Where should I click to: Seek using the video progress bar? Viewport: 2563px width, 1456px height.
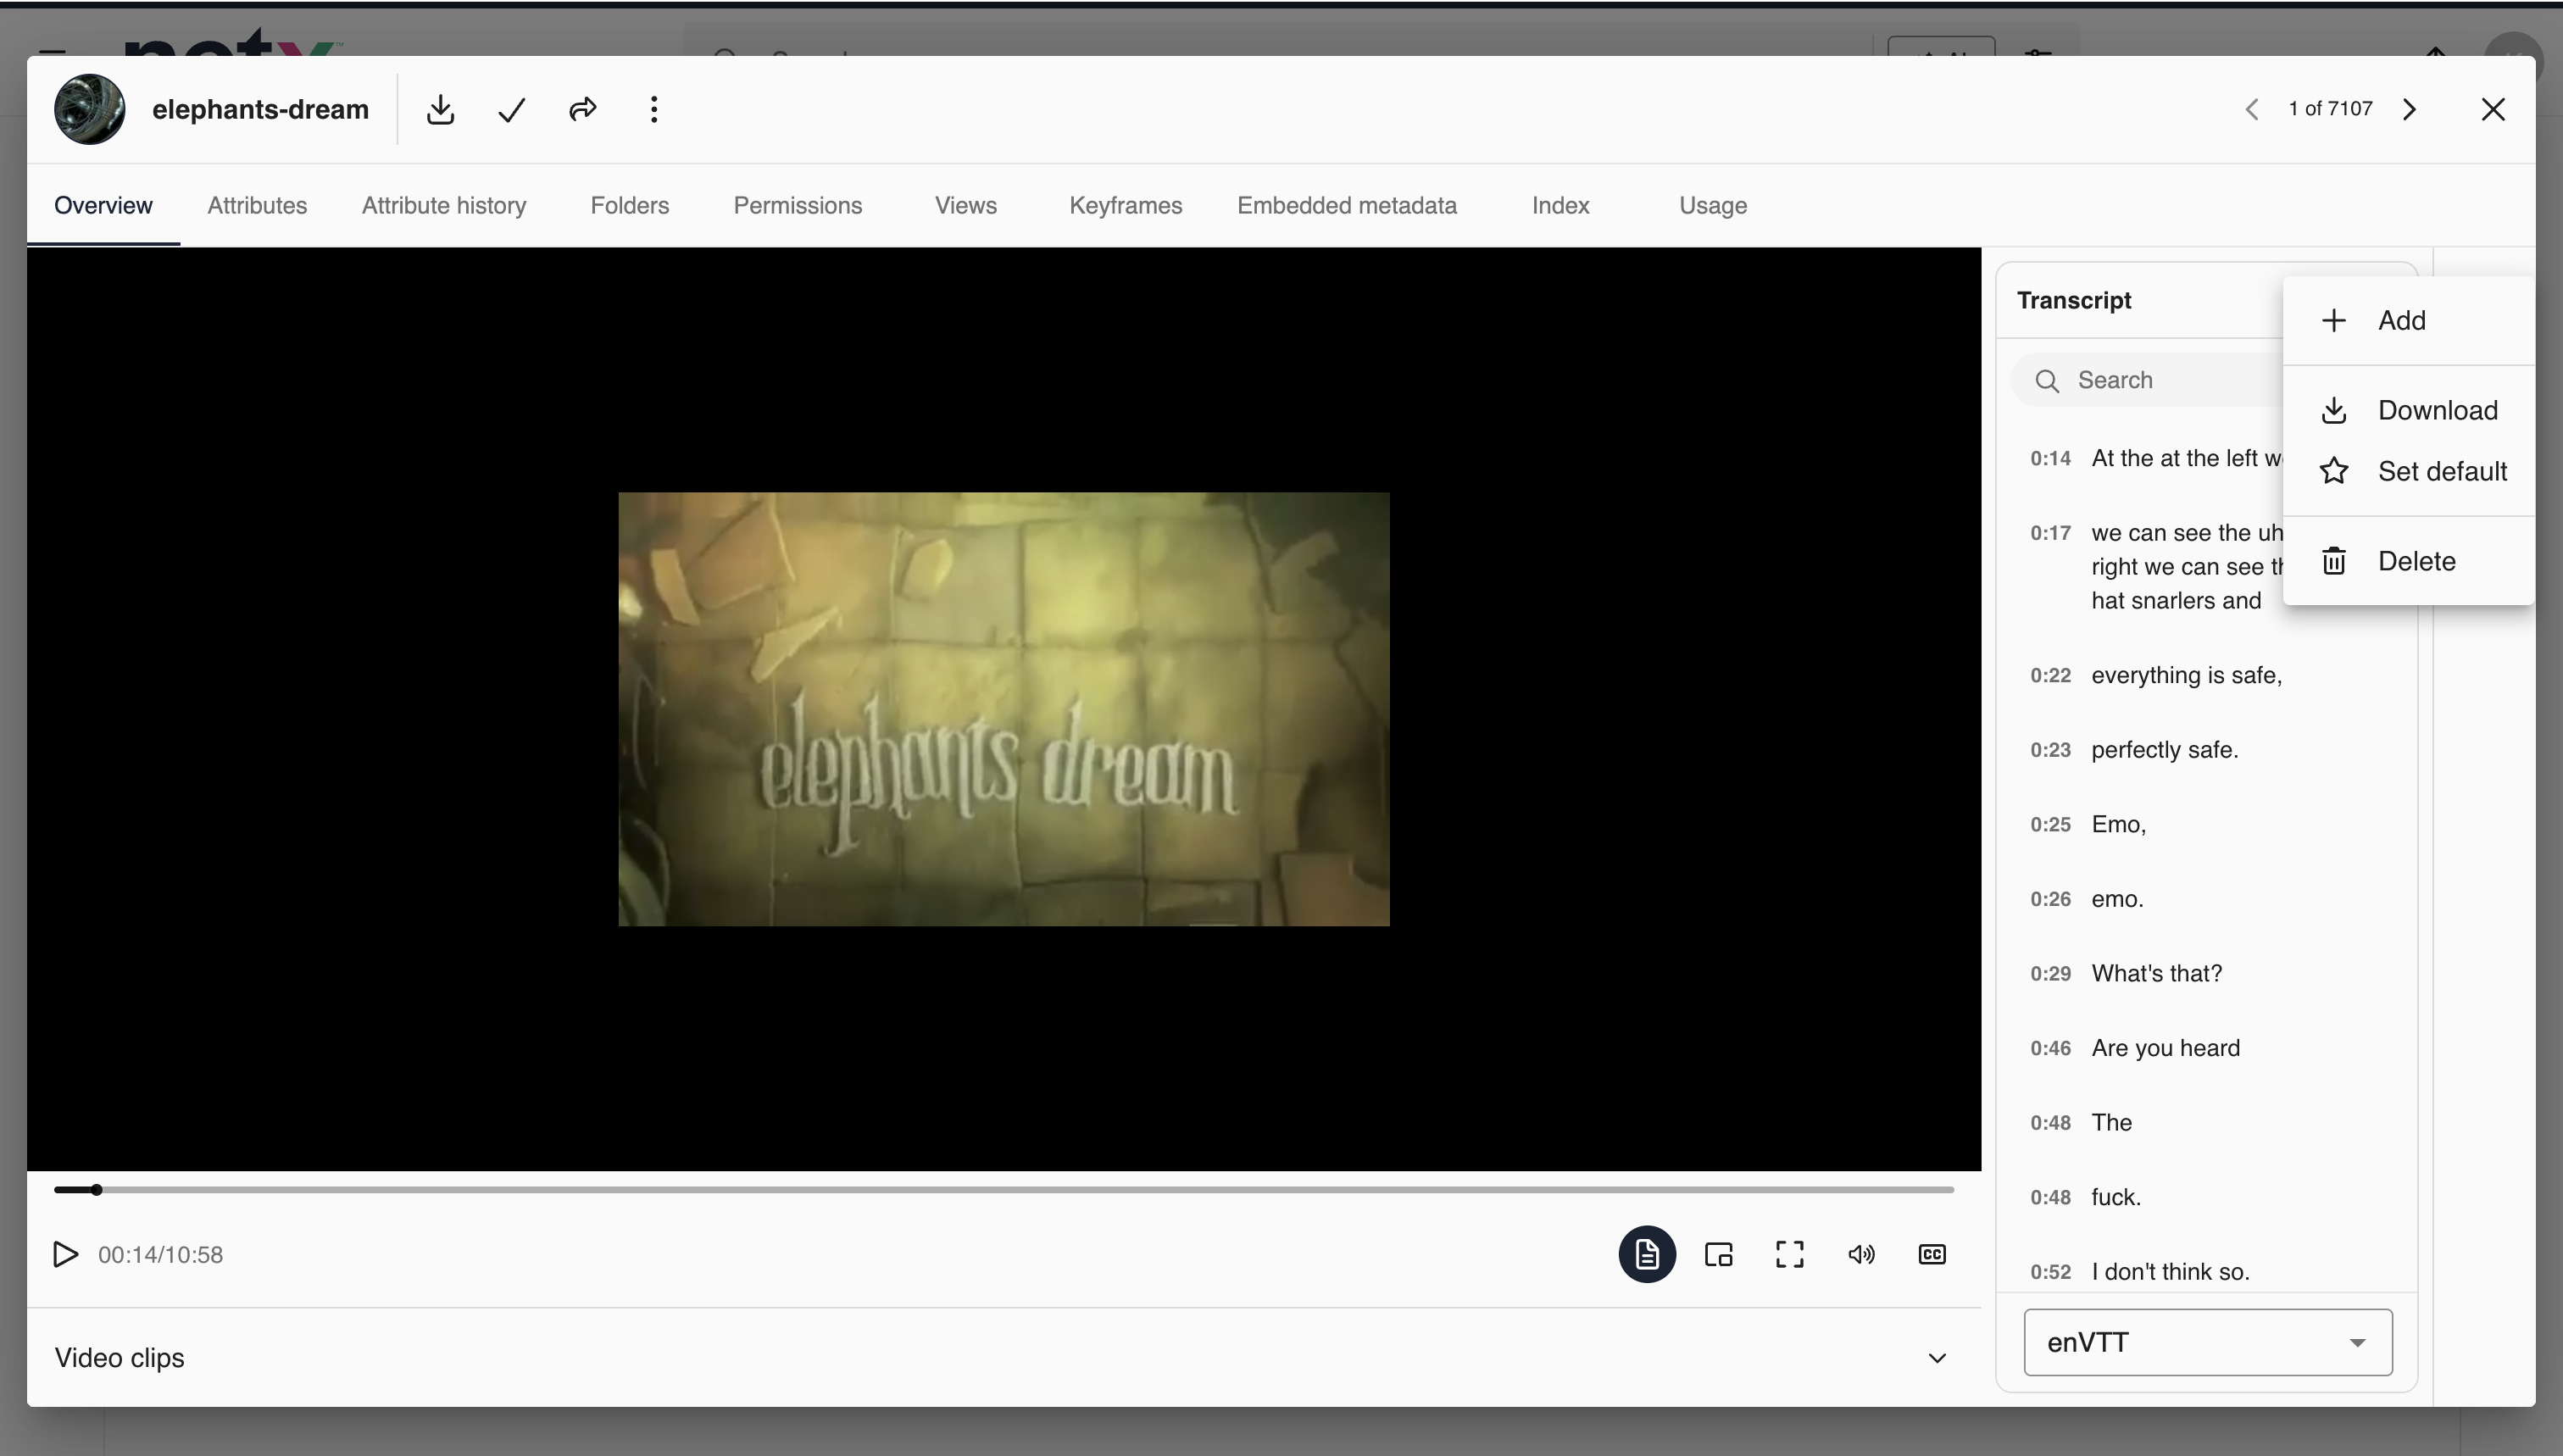tap(1004, 1190)
